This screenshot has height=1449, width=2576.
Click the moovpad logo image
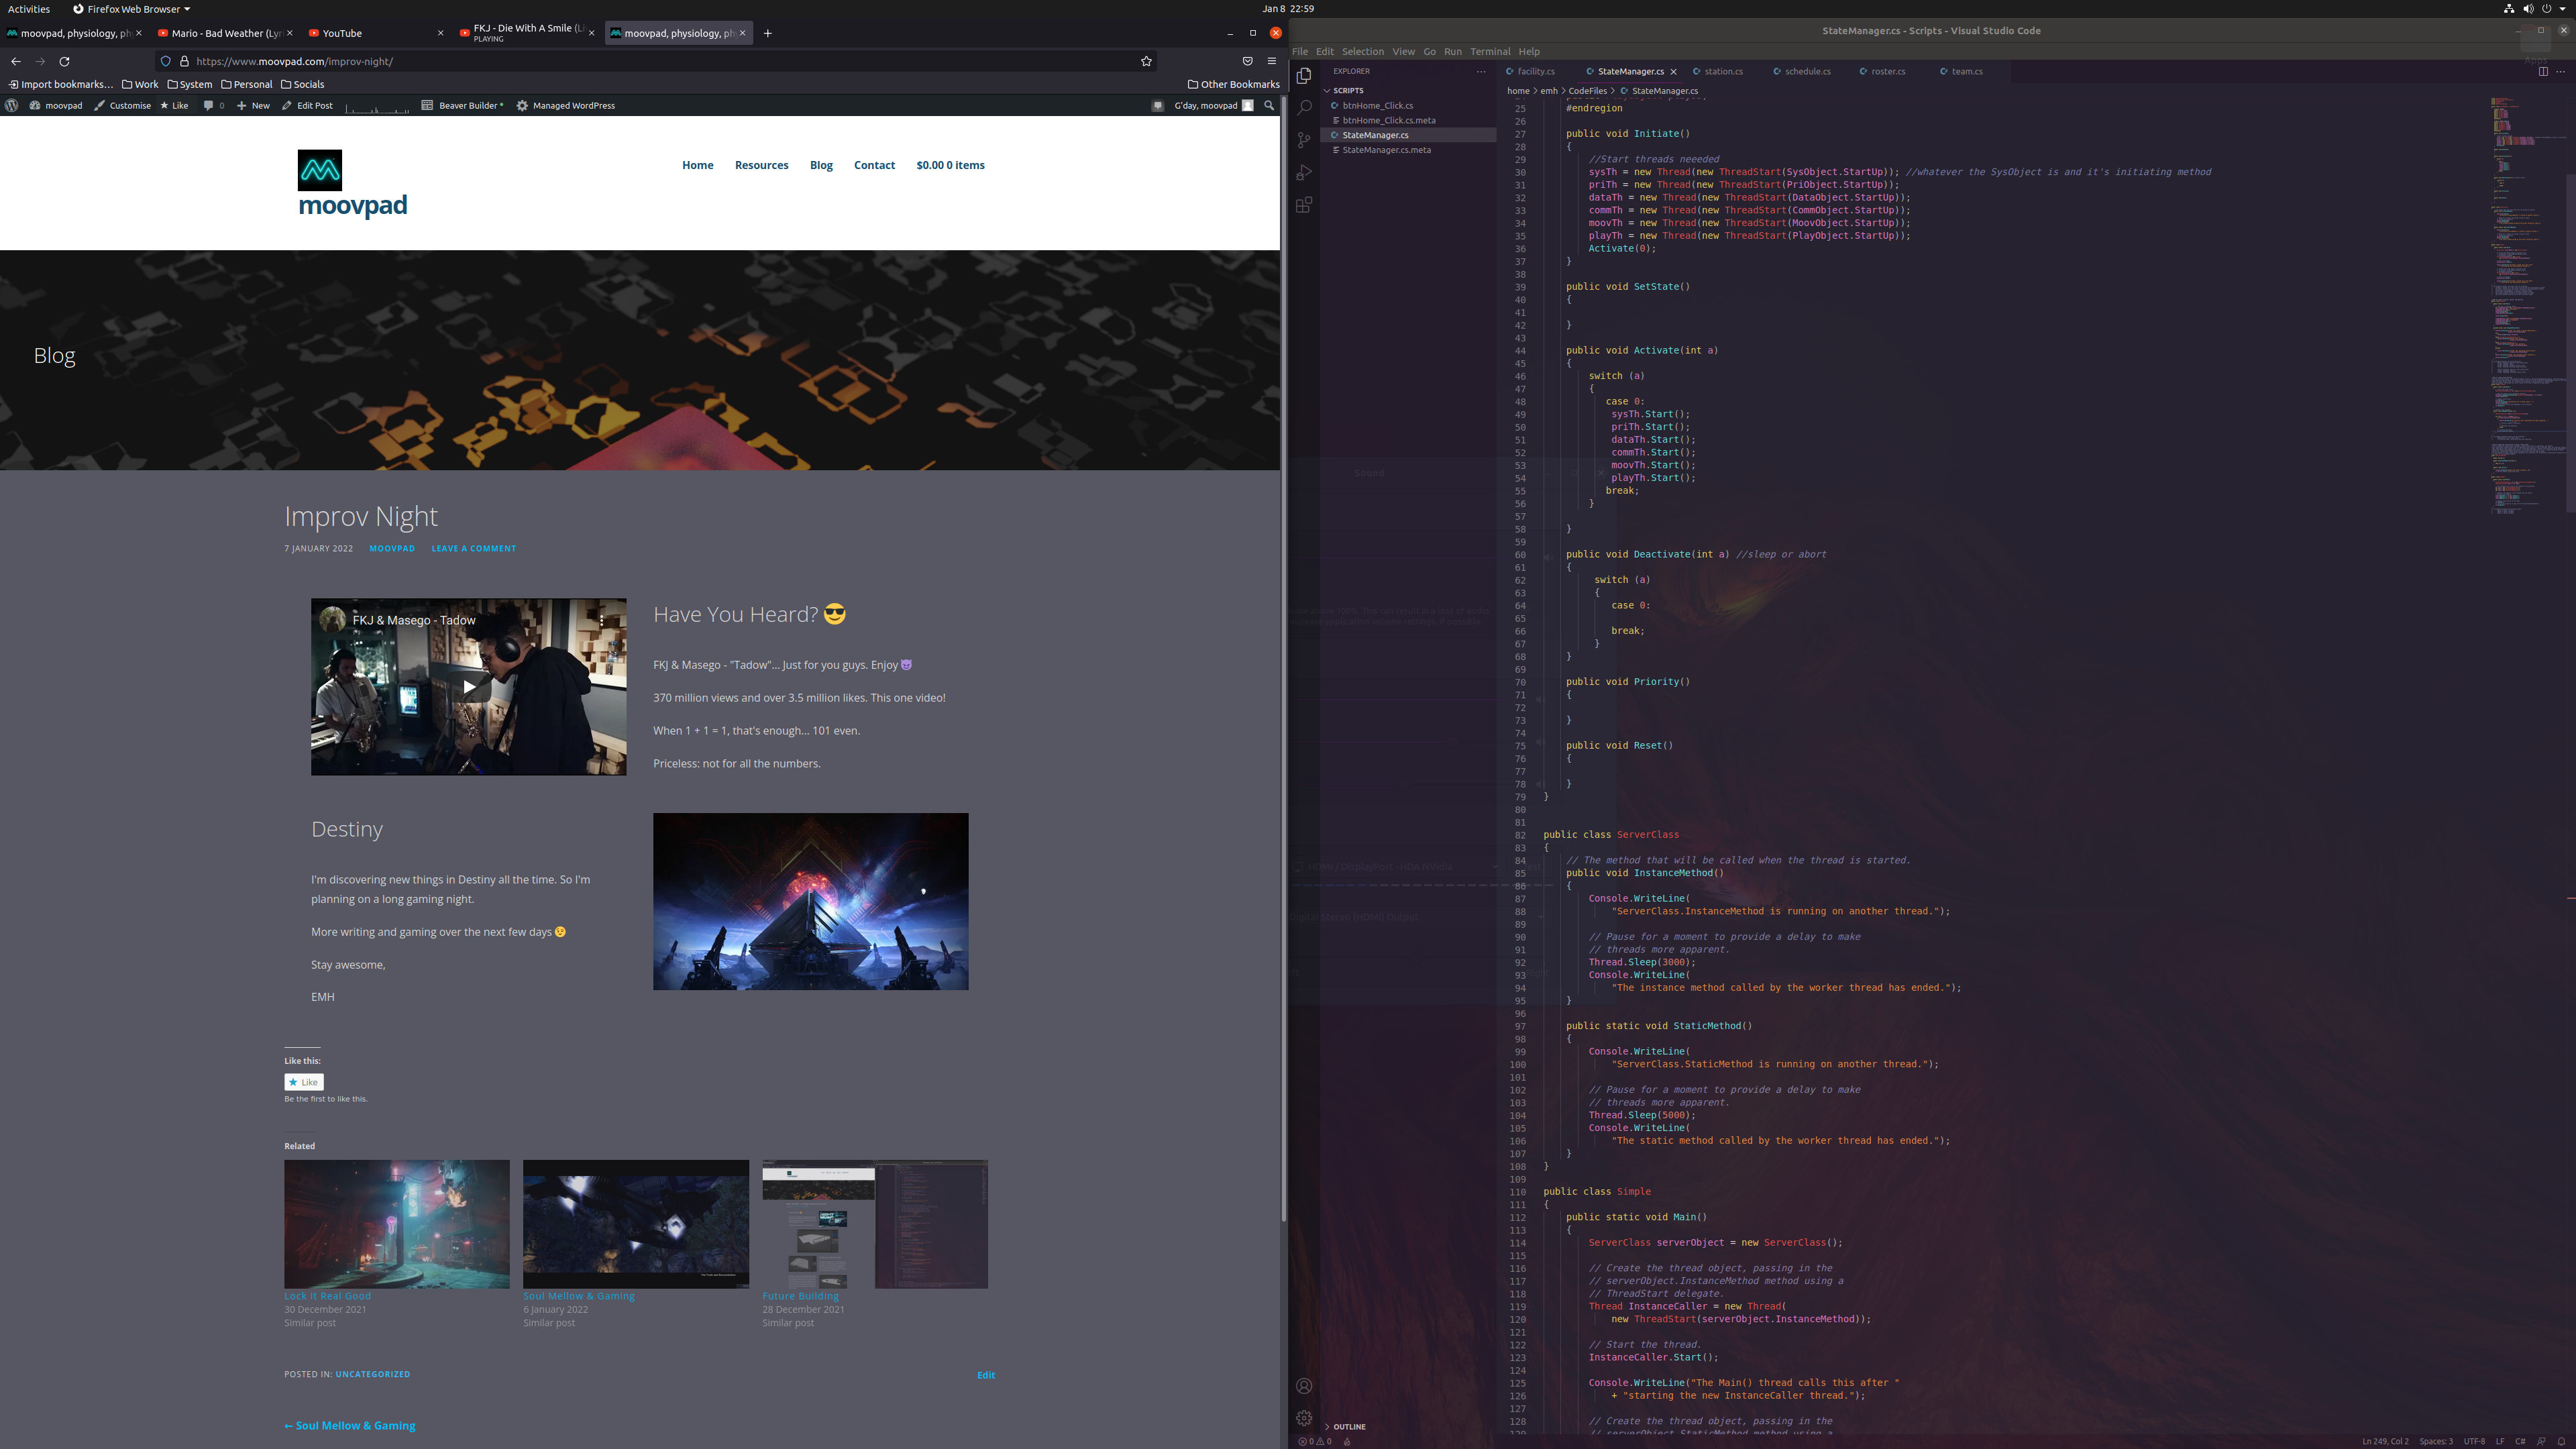(x=320, y=170)
